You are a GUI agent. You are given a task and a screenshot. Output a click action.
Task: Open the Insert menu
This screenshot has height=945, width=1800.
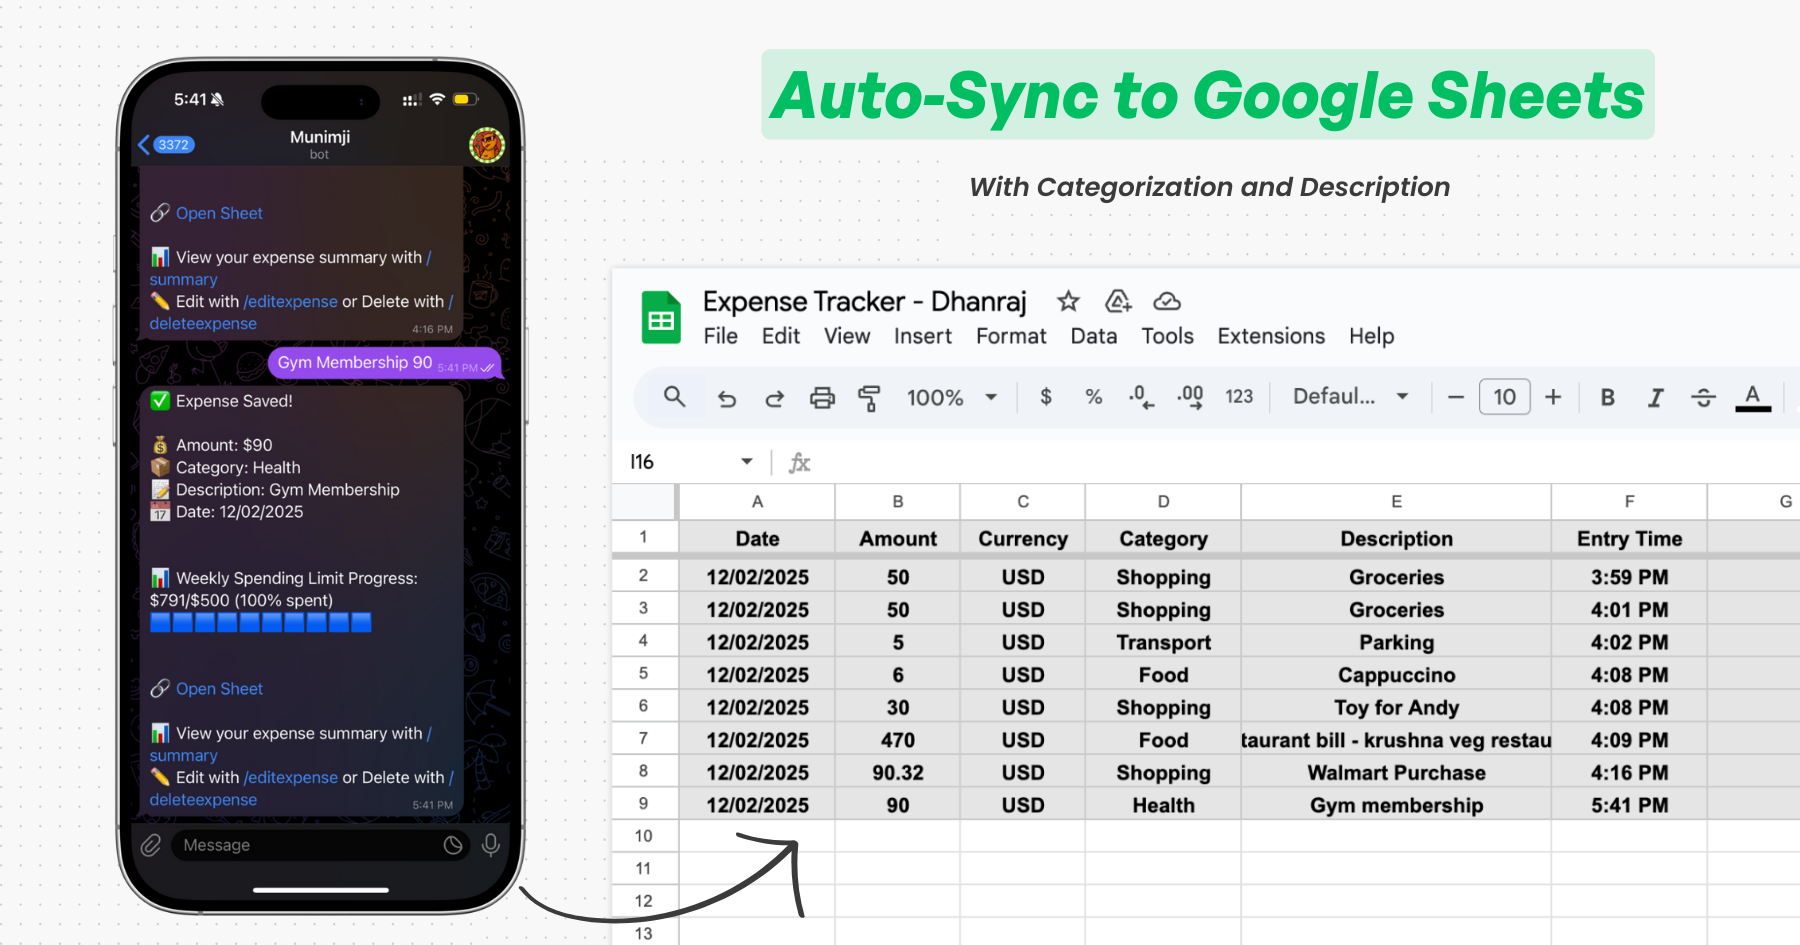pyautogui.click(x=923, y=336)
